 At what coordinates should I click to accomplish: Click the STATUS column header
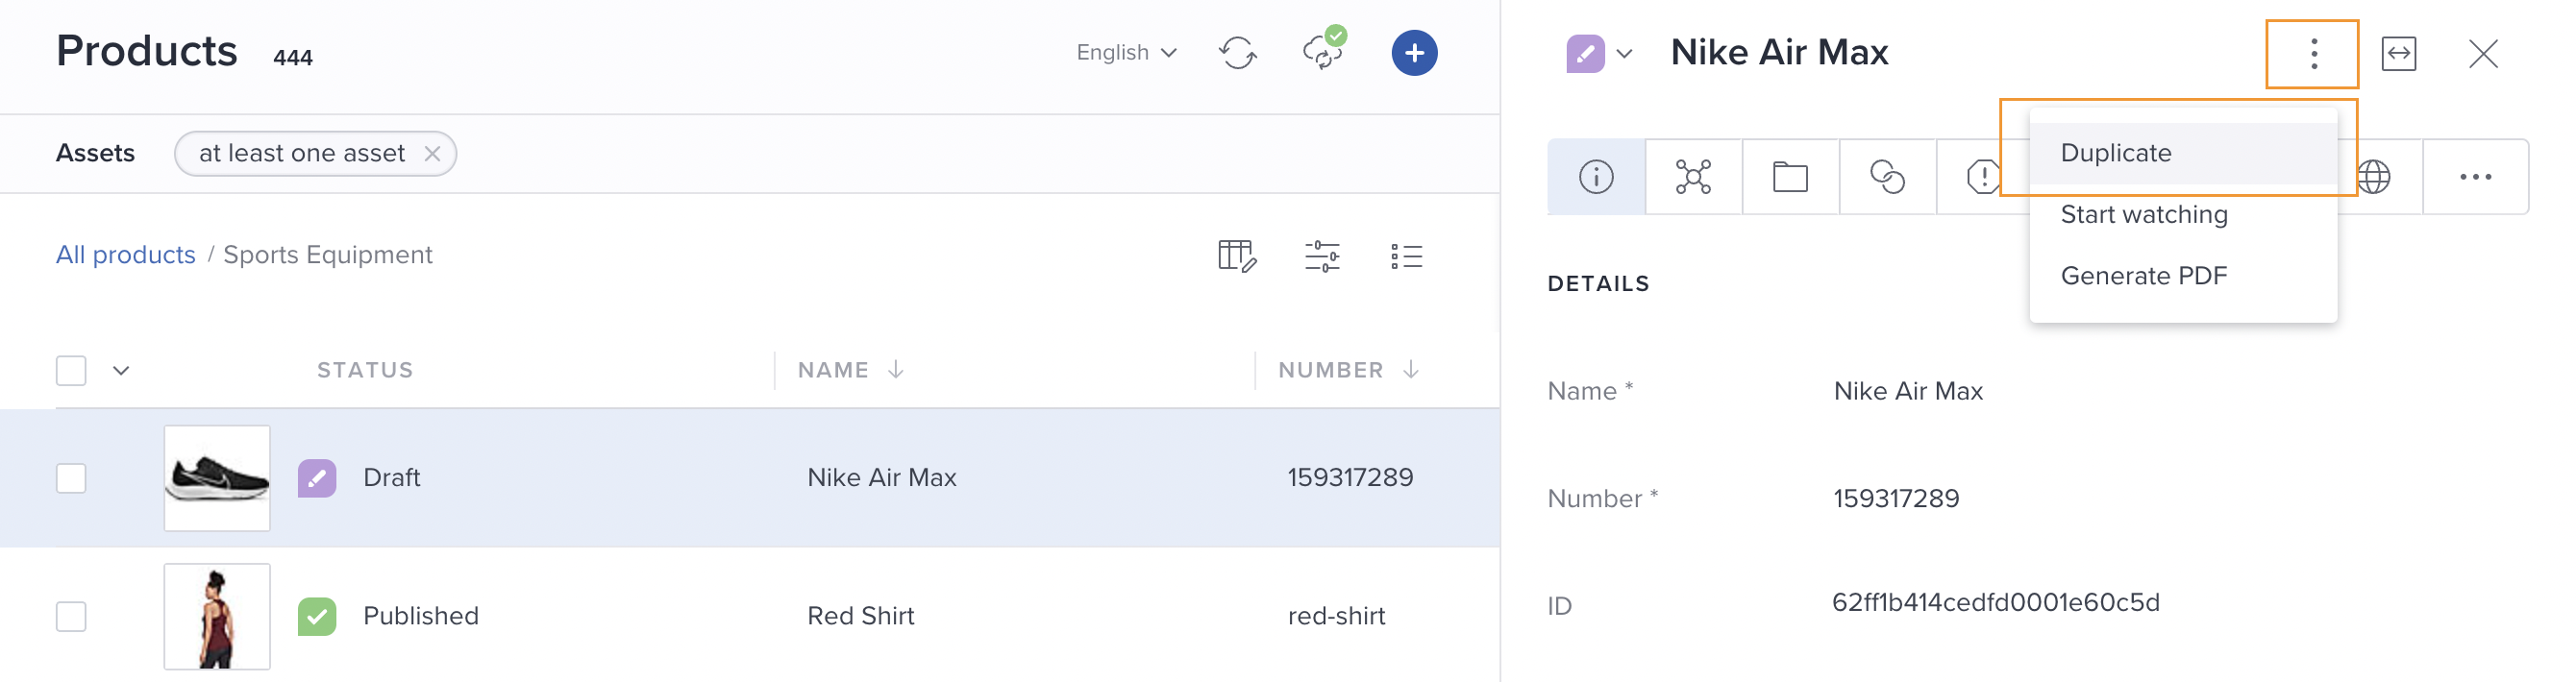click(365, 370)
